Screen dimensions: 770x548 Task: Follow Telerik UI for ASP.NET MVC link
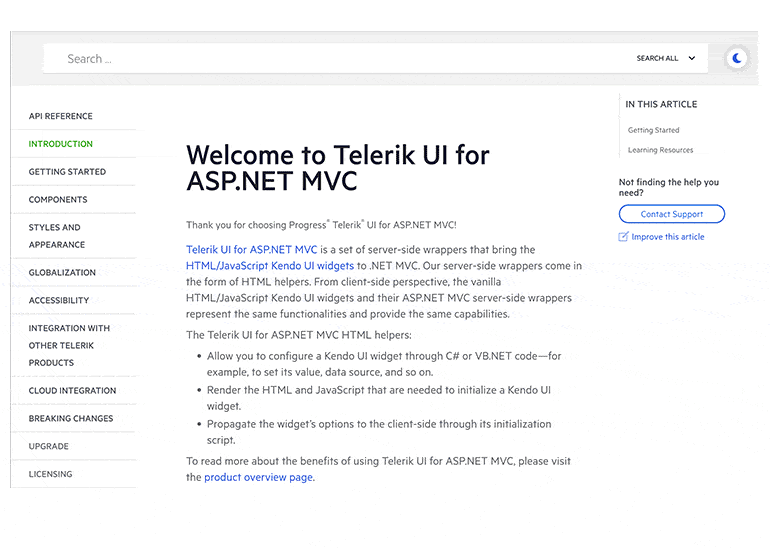tap(251, 250)
